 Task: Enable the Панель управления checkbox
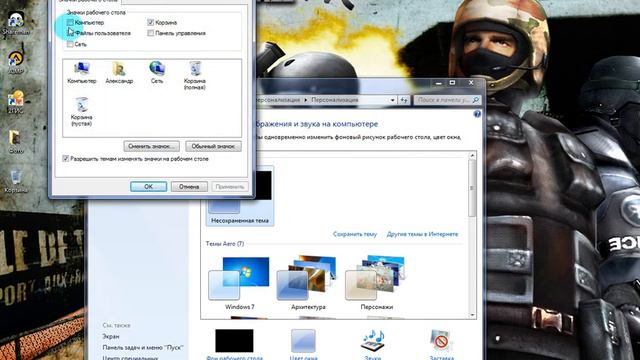coord(151,33)
